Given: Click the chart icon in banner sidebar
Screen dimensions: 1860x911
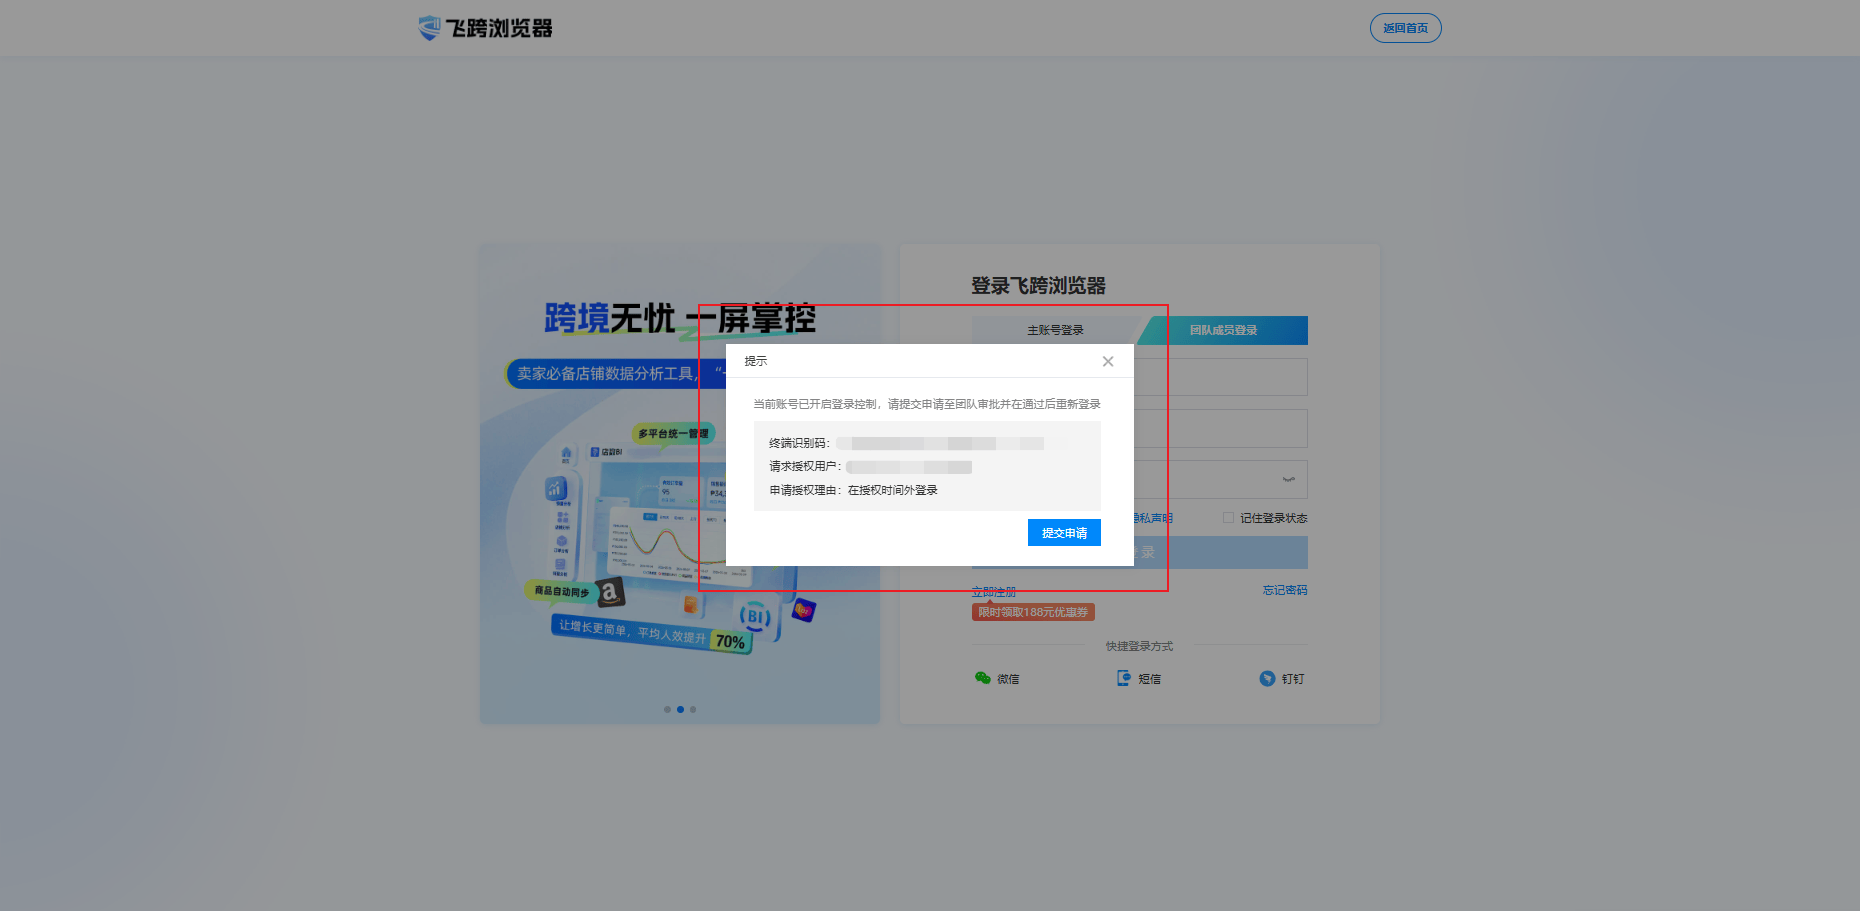Looking at the screenshot, I should [x=556, y=488].
